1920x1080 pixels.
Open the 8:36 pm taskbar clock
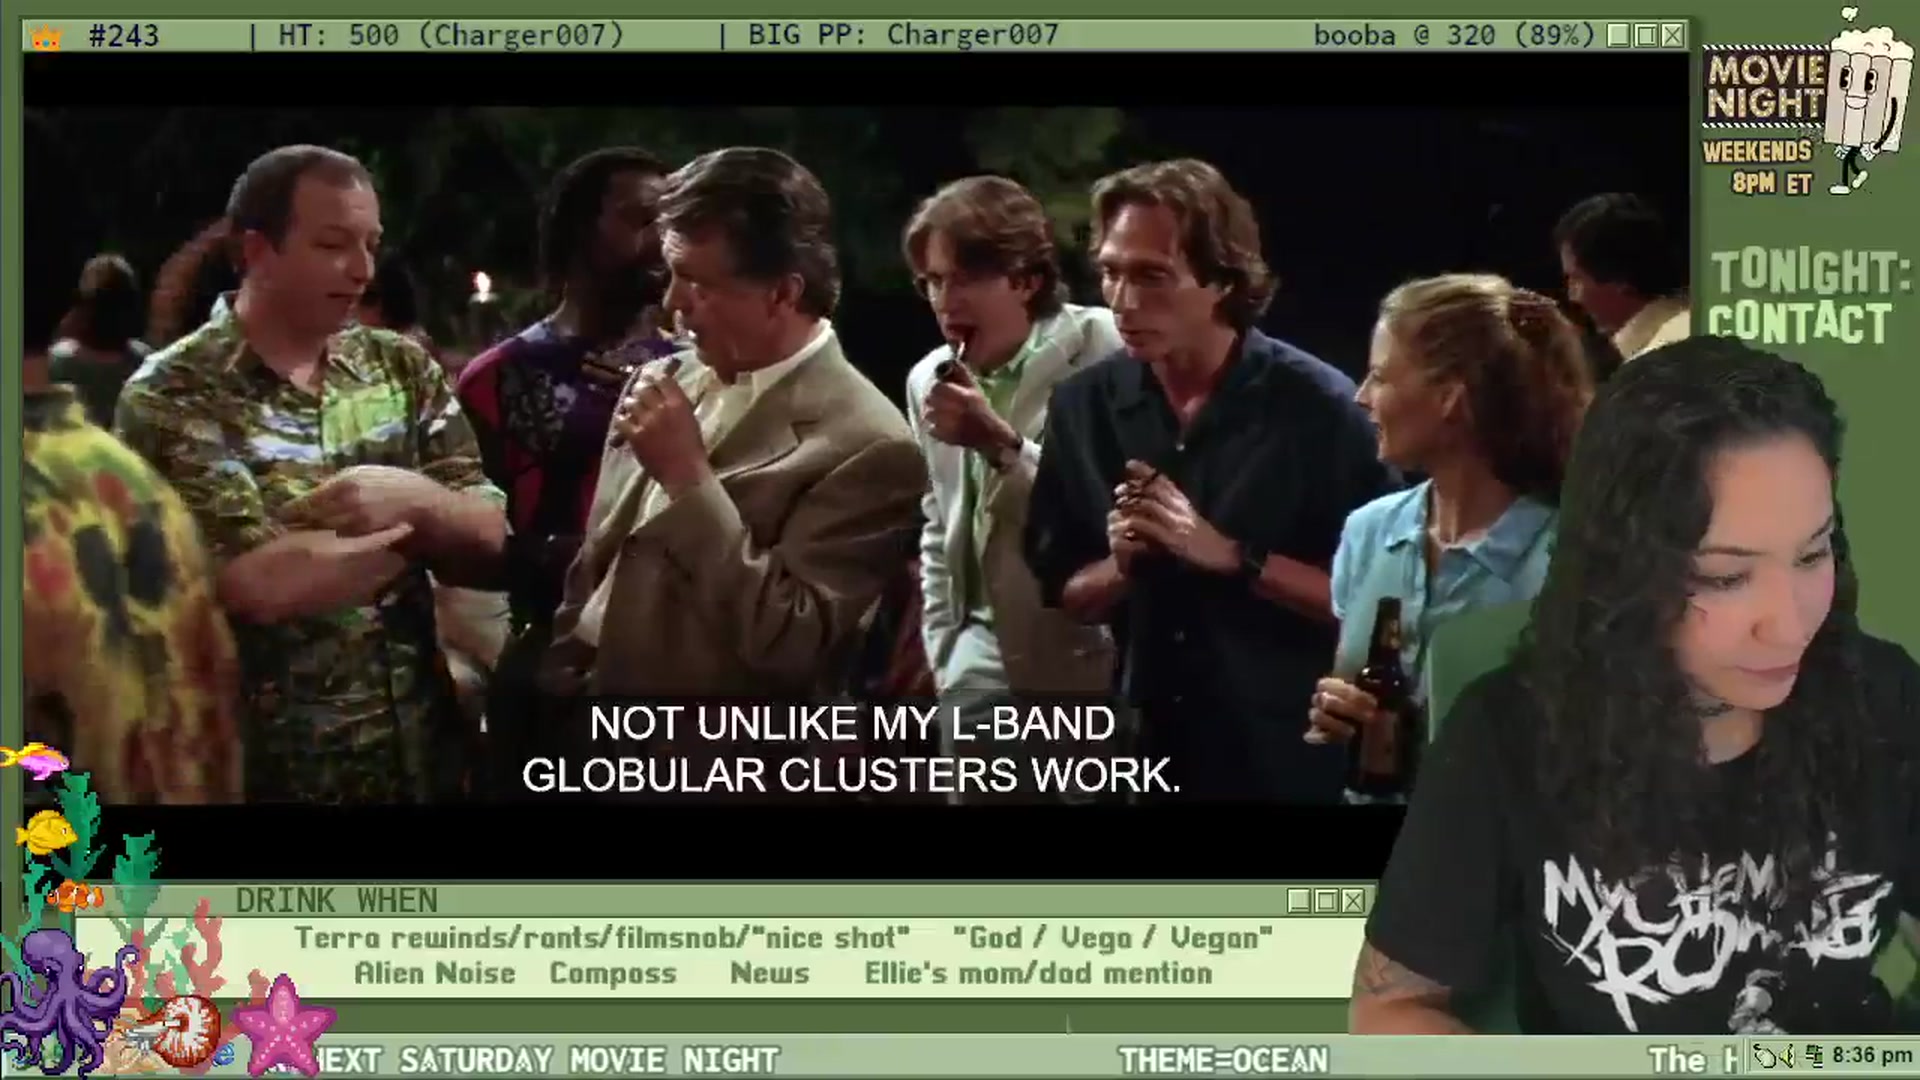pyautogui.click(x=1872, y=1056)
